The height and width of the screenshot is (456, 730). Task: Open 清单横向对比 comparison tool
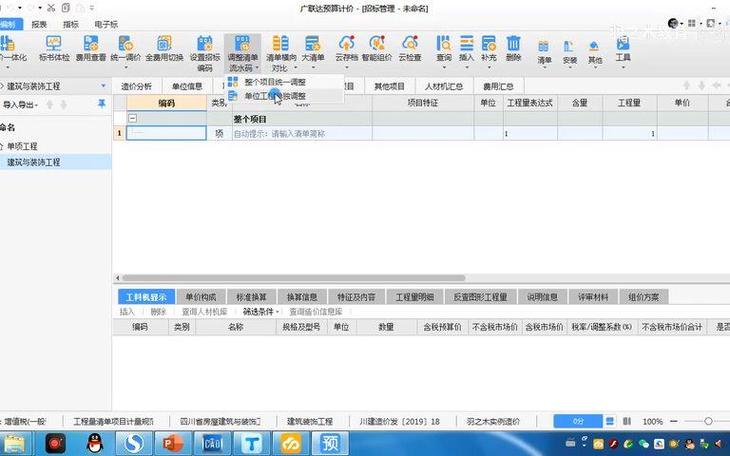coord(281,53)
